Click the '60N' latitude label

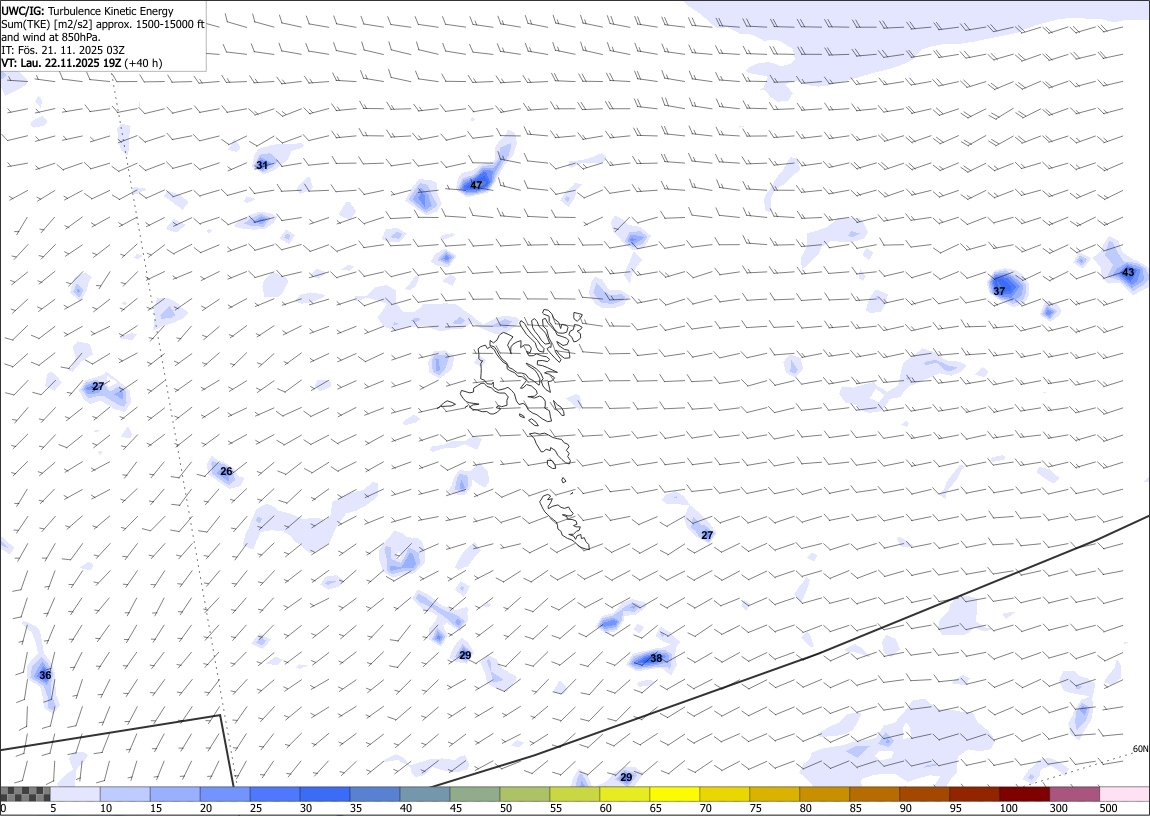[x=1140, y=749]
